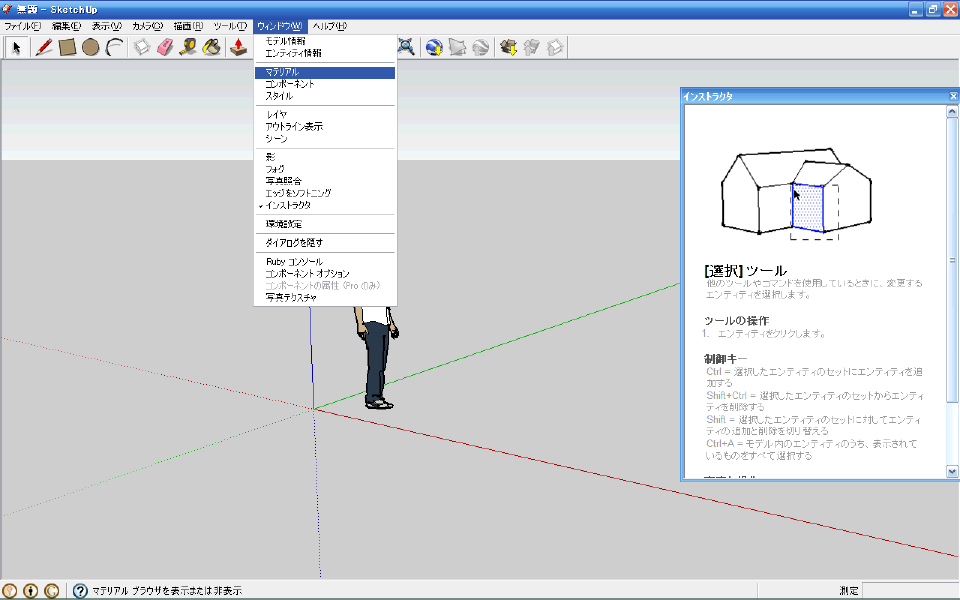Viewport: 960px width, 600px height.
Task: Expand the ファイル menu
Action: pos(23,26)
